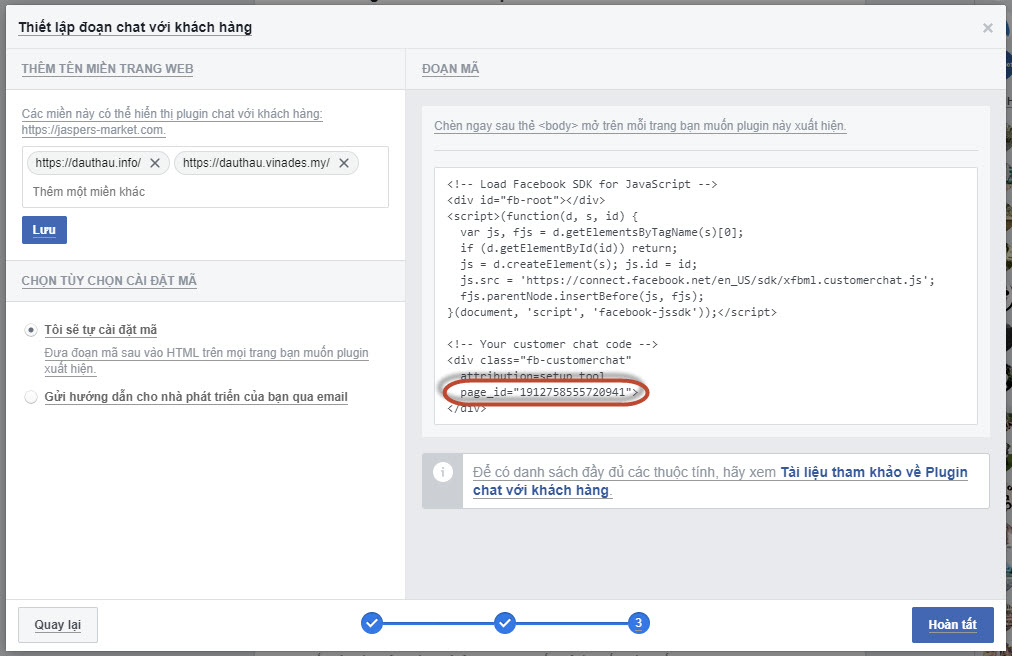The width and height of the screenshot is (1012, 656).
Task: Click the 'CHỌN TÙY CHỌN CÀI ĐẶT MÃ' heading
Action: [x=109, y=281]
